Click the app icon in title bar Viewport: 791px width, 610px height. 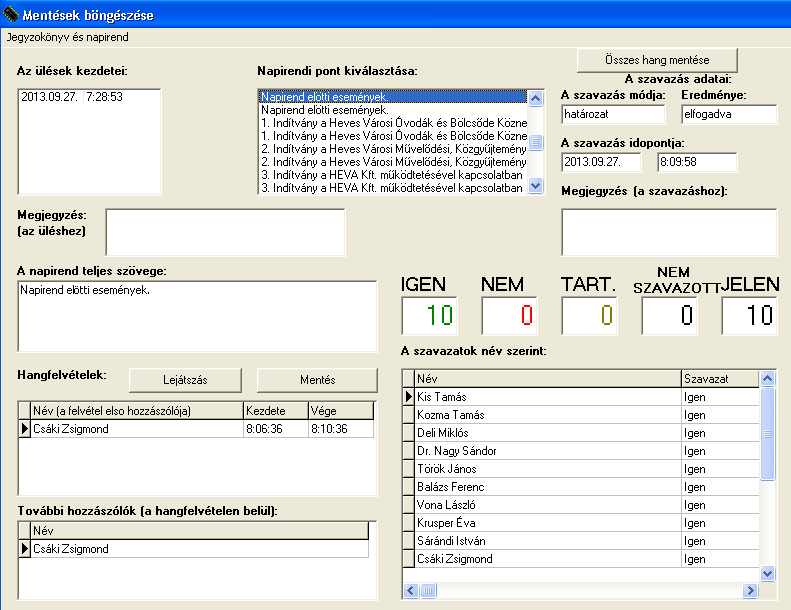tap(10, 15)
